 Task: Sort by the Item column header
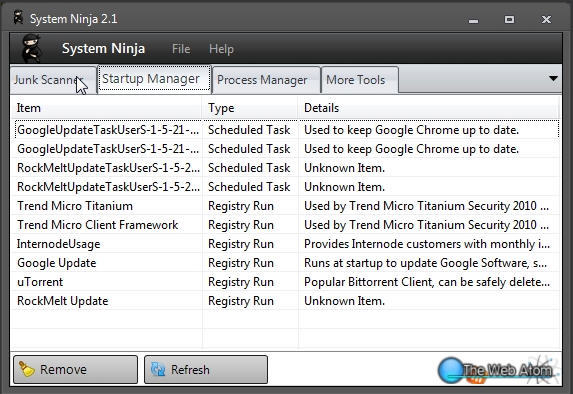coord(106,108)
